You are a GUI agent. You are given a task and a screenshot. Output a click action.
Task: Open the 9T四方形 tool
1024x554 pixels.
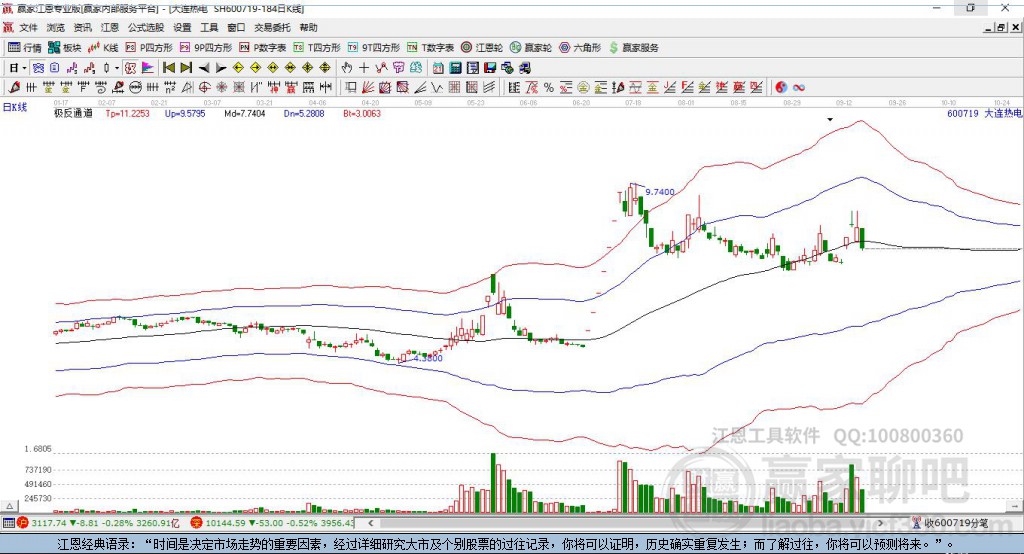[x=374, y=48]
